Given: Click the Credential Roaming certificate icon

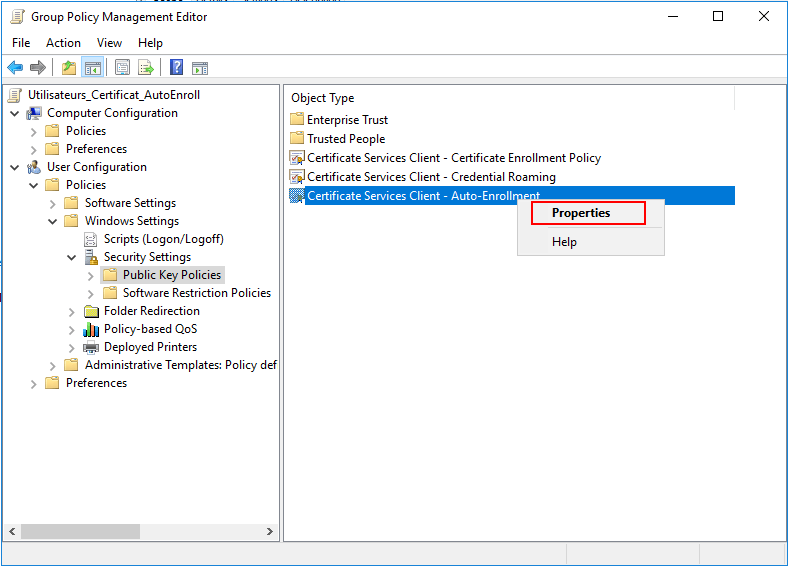Looking at the screenshot, I should pos(297,177).
